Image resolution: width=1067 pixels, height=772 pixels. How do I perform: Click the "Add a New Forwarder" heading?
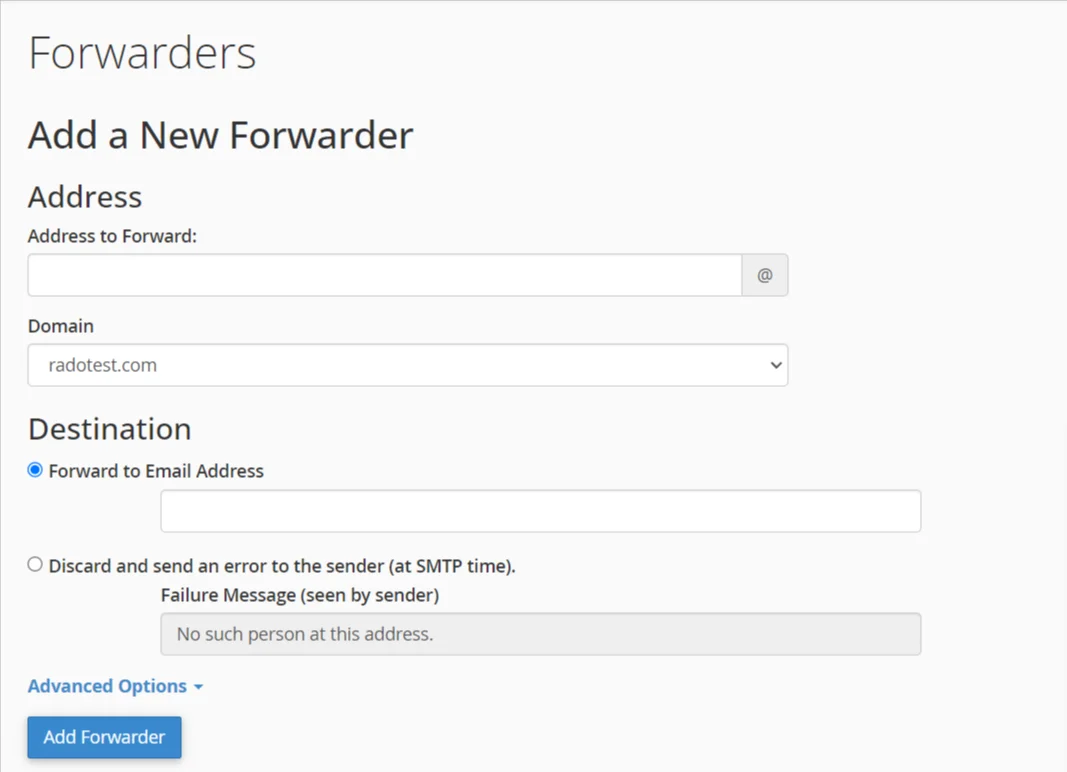point(220,135)
